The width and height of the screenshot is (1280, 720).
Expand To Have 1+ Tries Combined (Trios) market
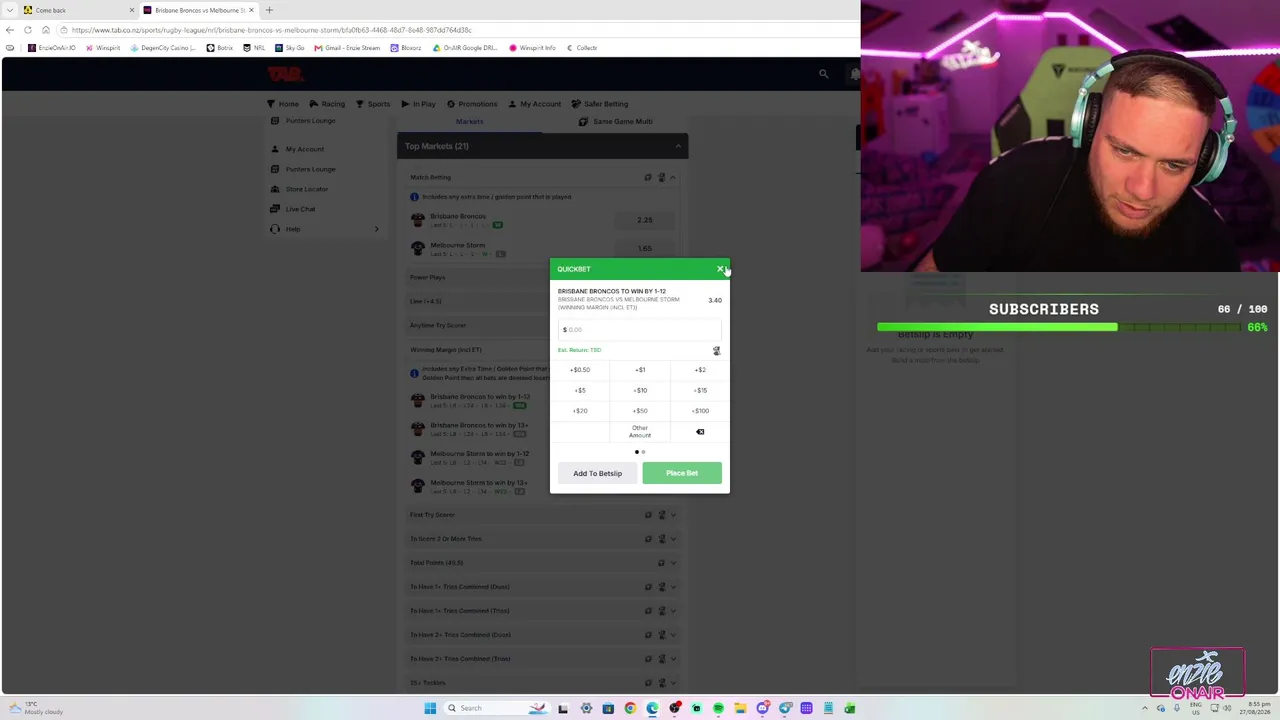[x=673, y=611]
